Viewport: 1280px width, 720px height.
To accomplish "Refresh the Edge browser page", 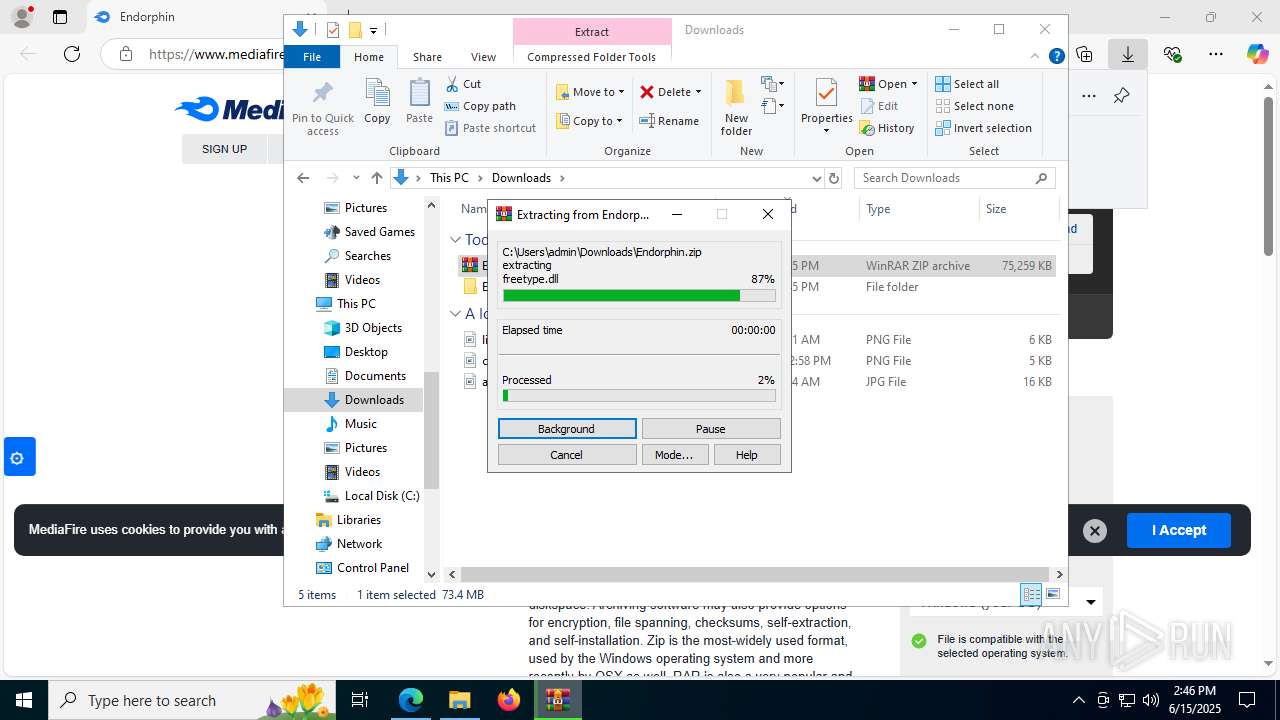I will tap(71, 54).
